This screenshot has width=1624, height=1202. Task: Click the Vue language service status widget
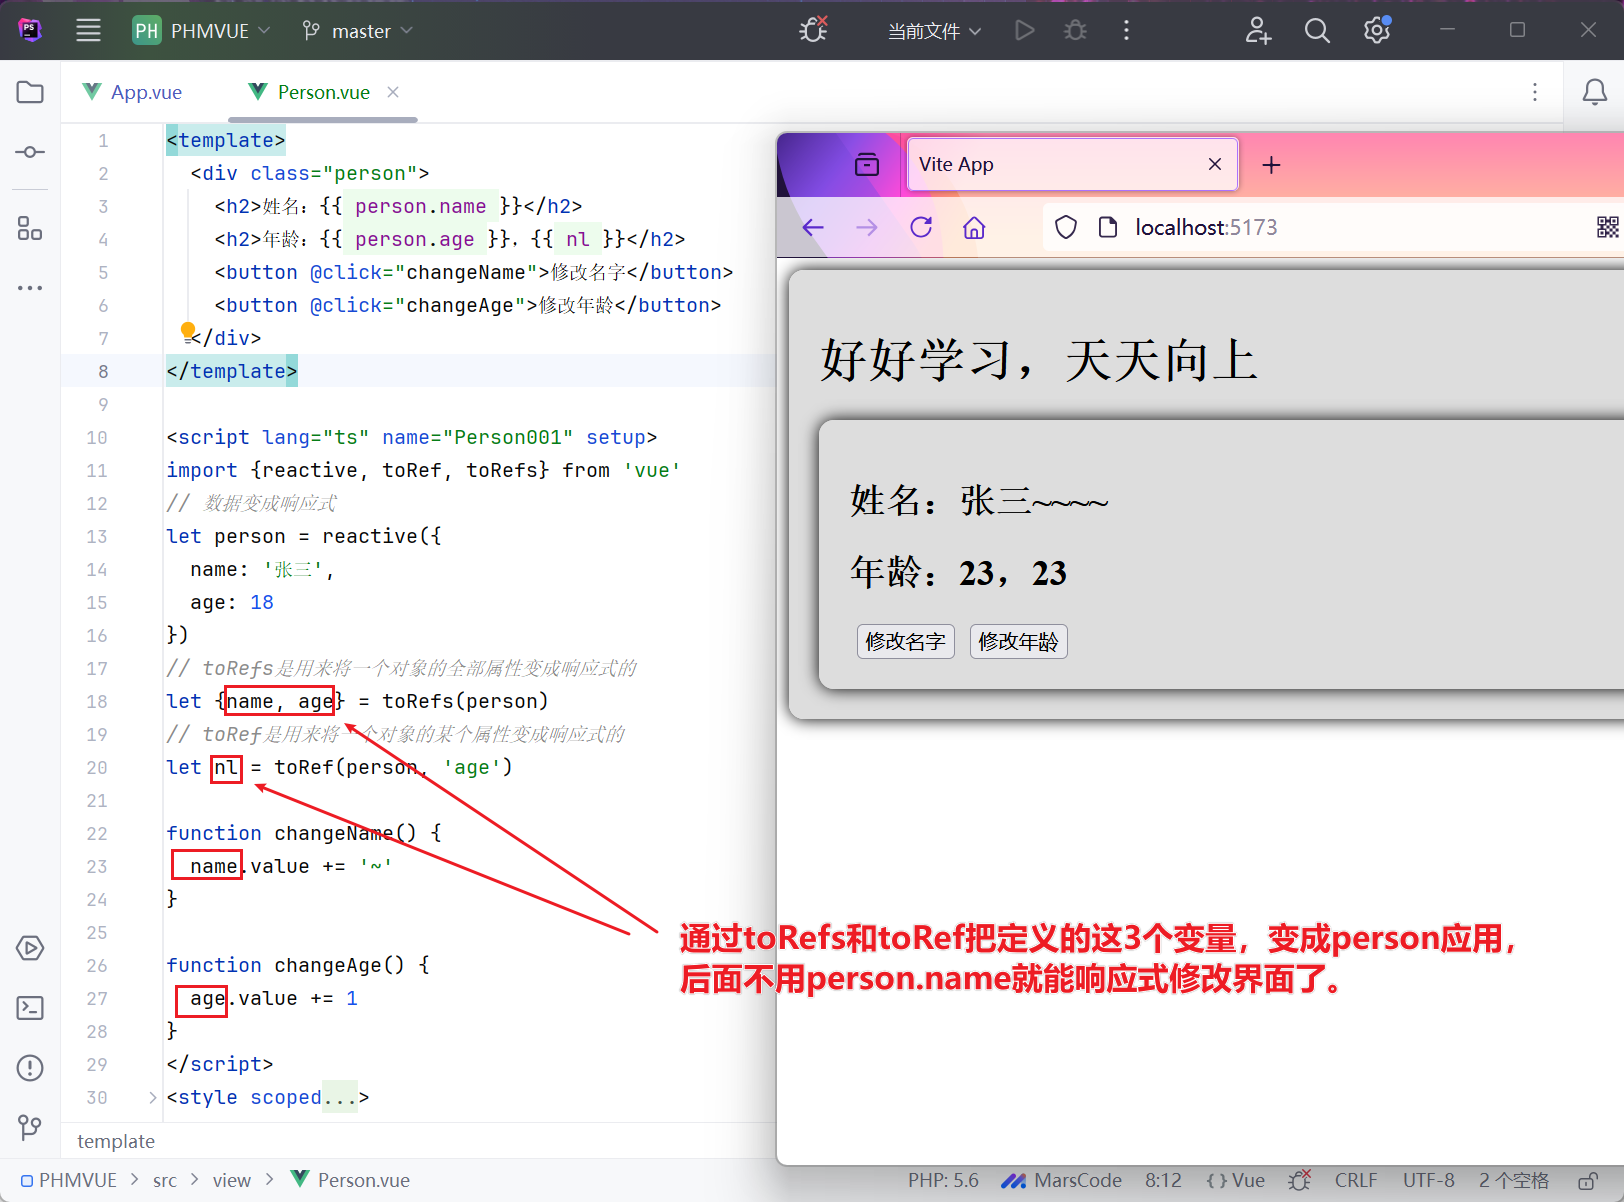point(1235,1180)
